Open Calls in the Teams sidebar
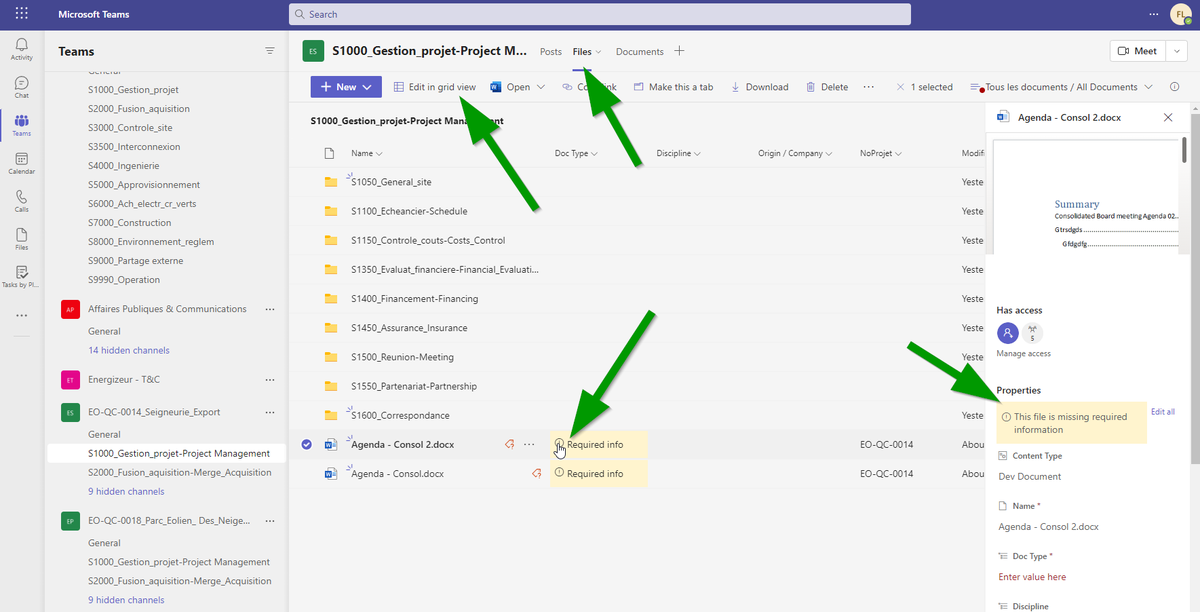The width and height of the screenshot is (1200, 612). point(22,201)
